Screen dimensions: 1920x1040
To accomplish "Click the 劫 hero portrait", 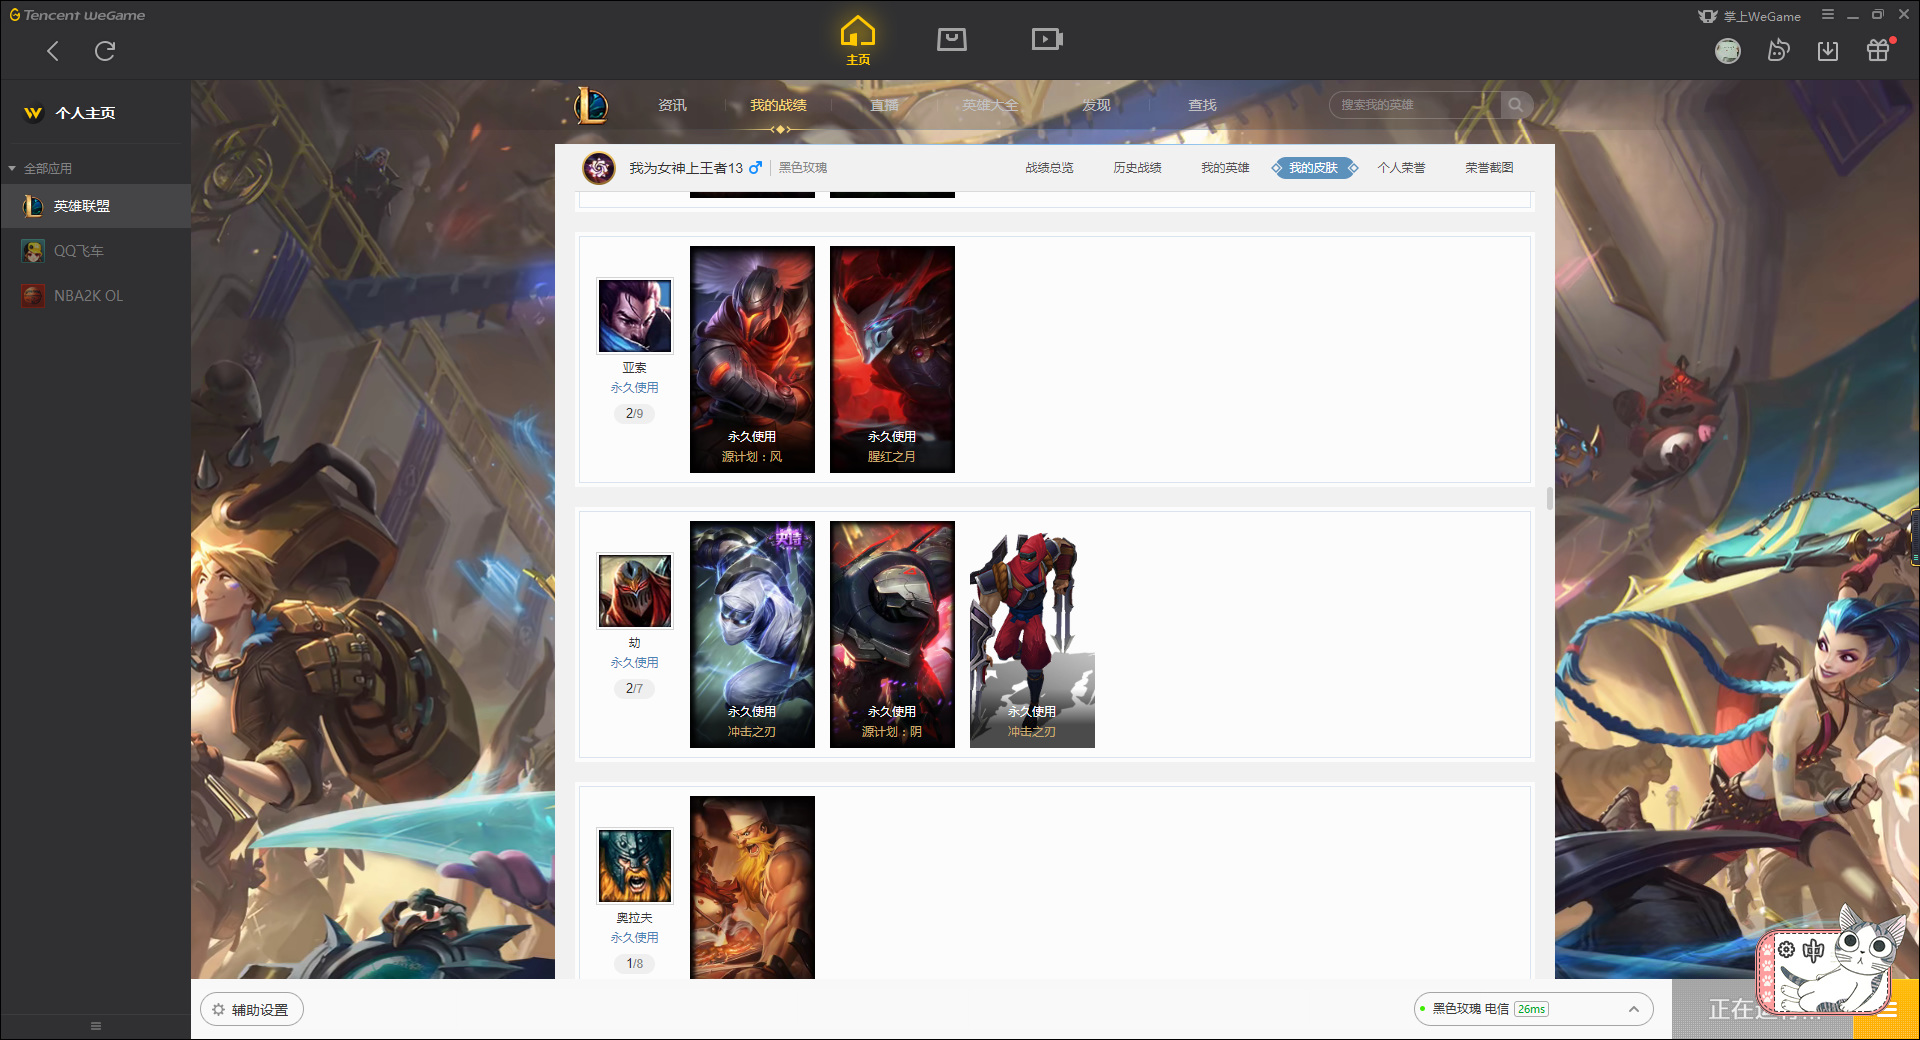I will pos(635,591).
